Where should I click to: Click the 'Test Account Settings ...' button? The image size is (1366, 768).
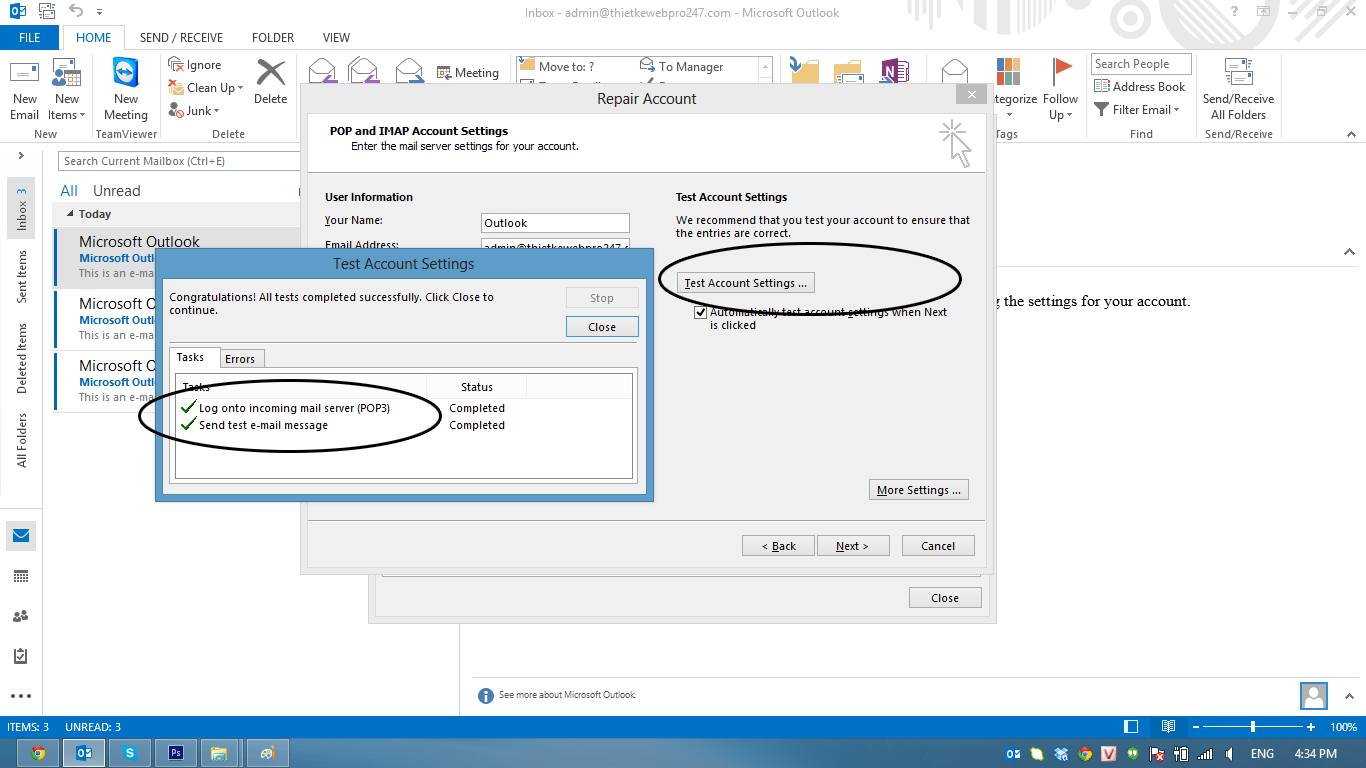coord(746,283)
